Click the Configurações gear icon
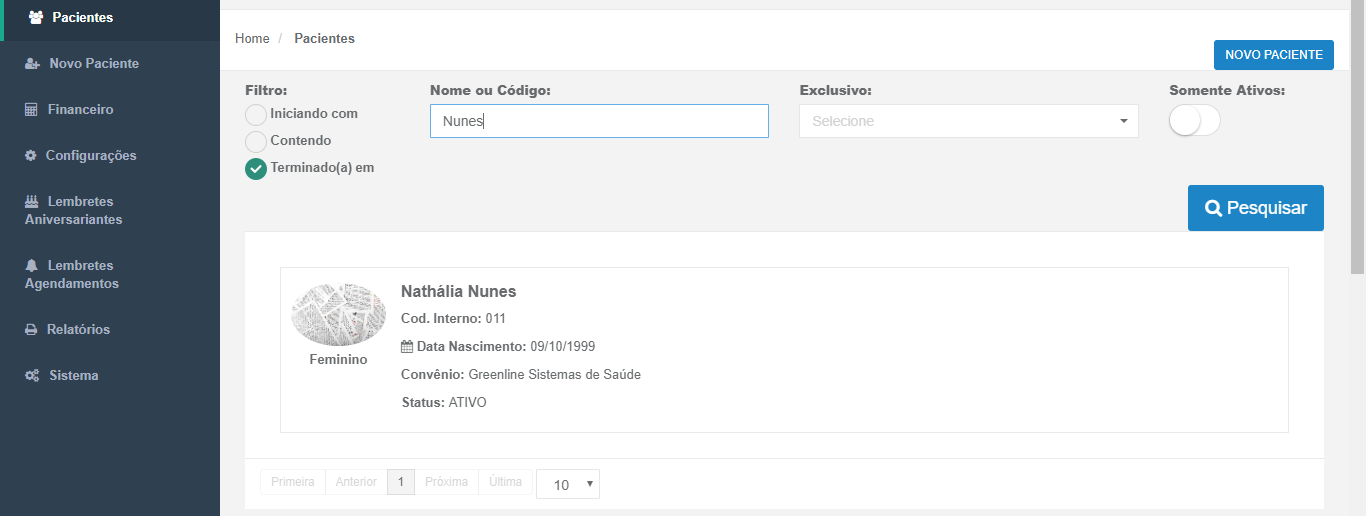 click(x=31, y=156)
